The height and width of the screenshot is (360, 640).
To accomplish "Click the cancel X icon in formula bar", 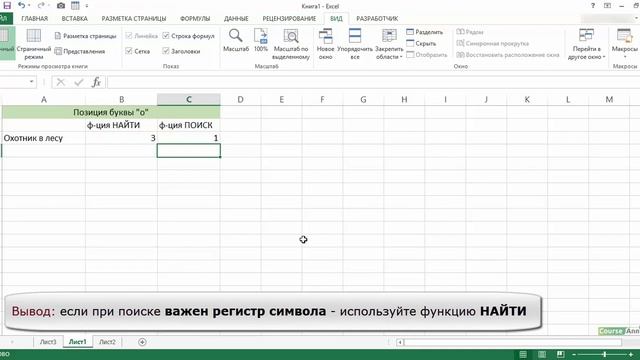I will pyautogui.click(x=60, y=82).
